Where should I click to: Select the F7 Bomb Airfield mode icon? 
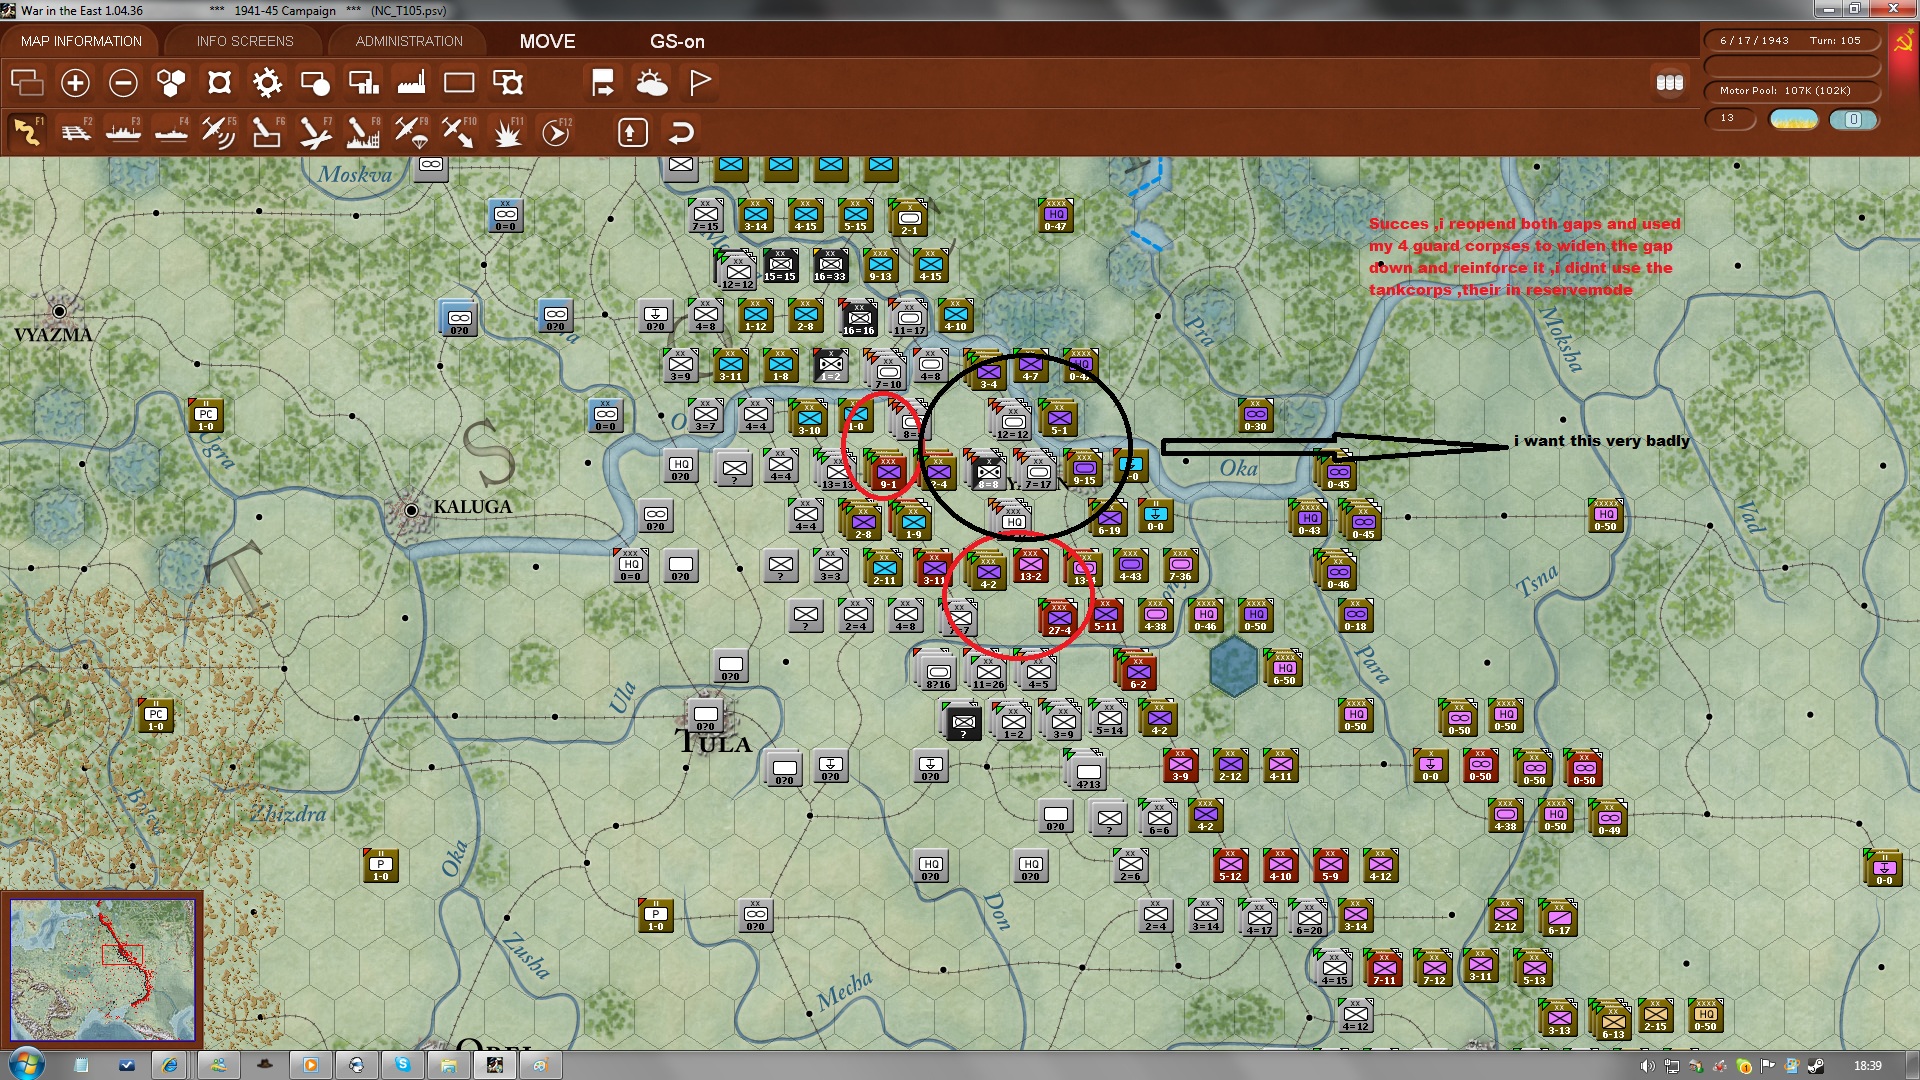(315, 132)
